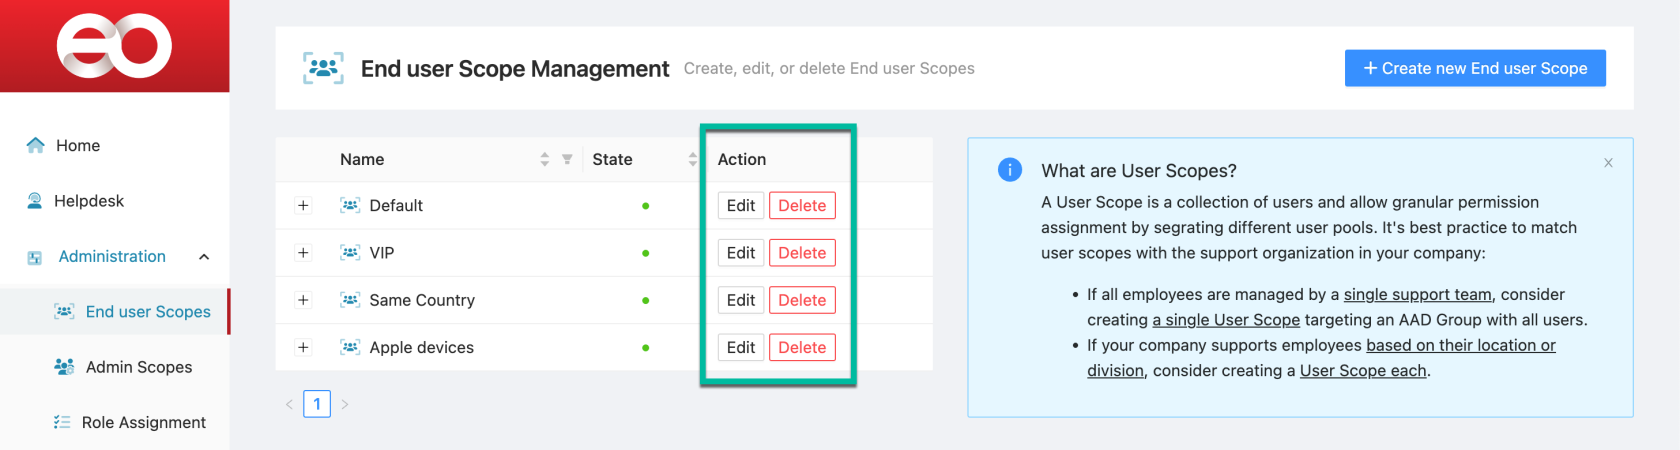
Task: Go to page 1 in pagination
Action: (x=317, y=404)
